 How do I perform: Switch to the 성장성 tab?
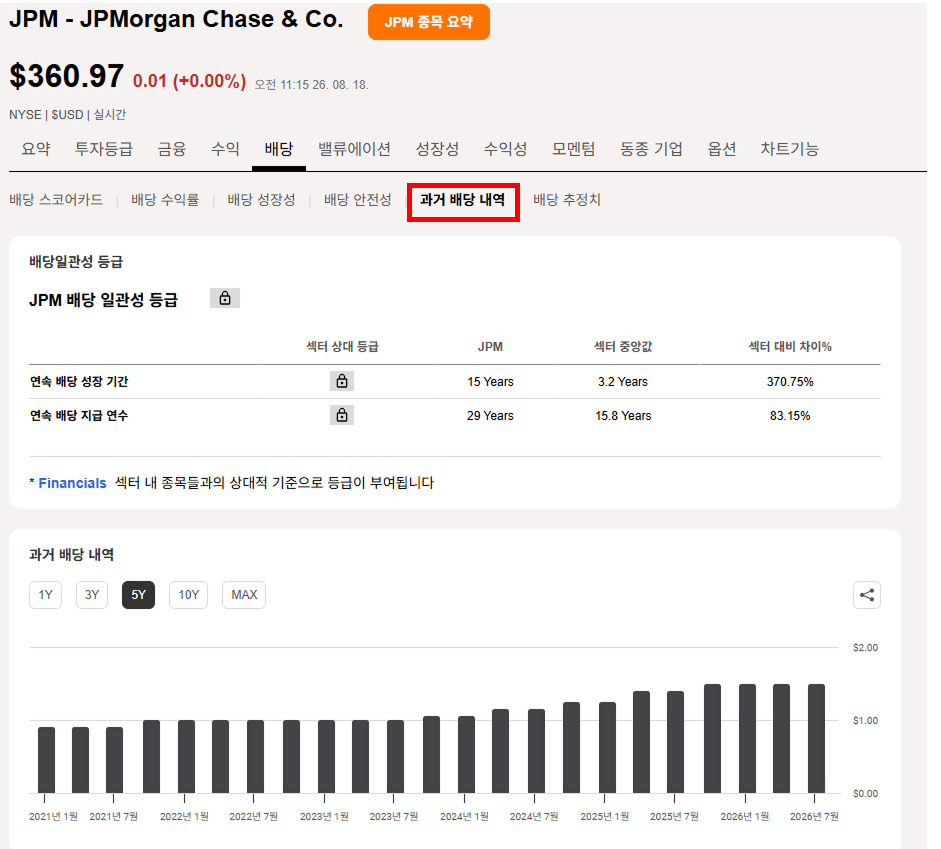[x=437, y=149]
